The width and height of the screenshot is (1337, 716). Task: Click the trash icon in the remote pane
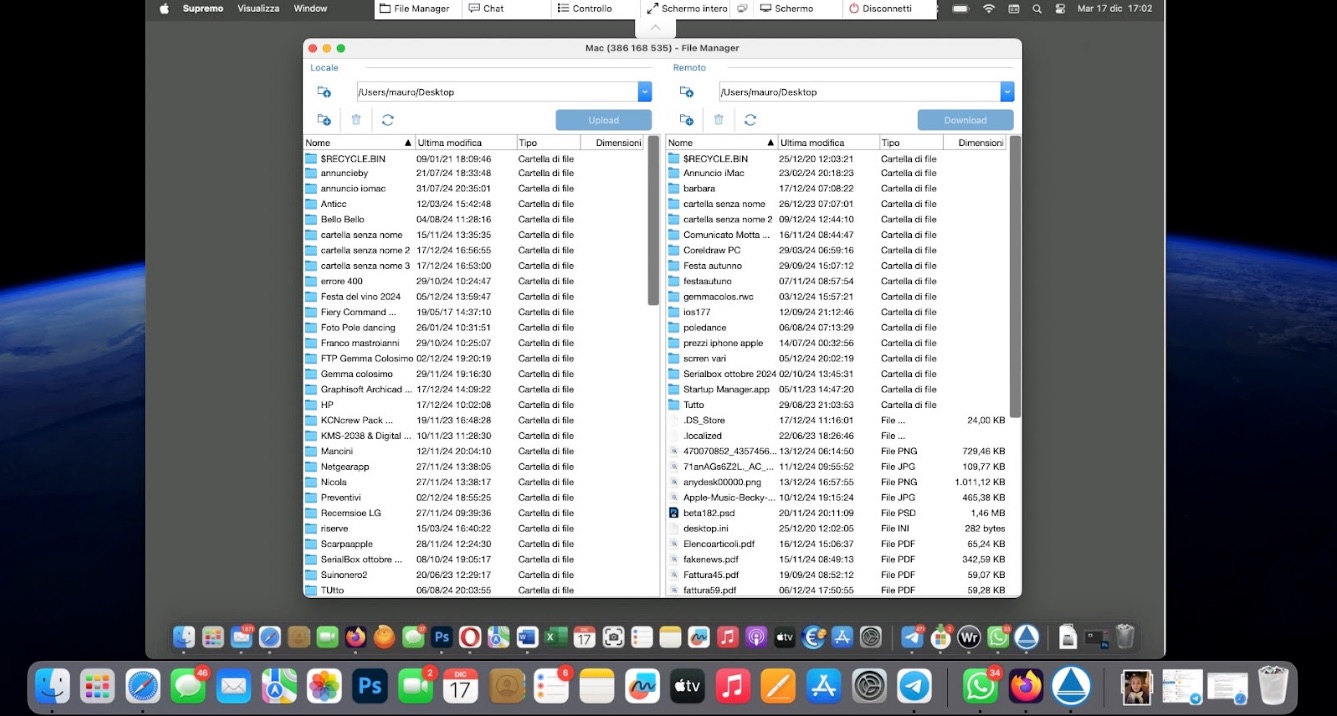click(x=718, y=119)
